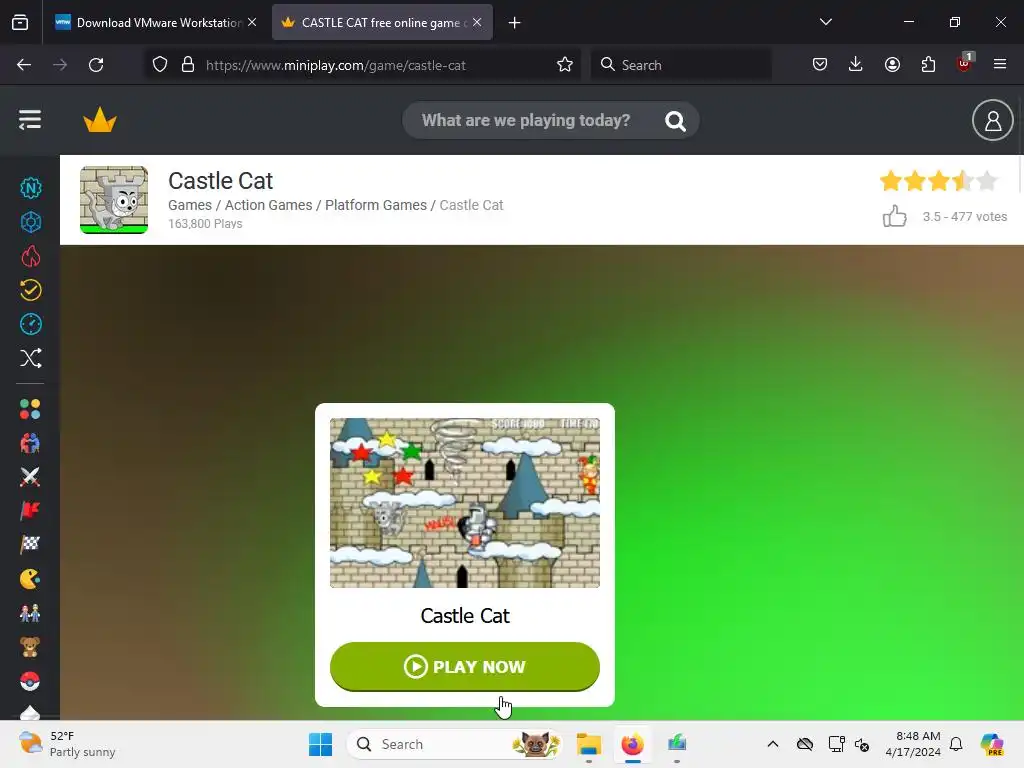Rate Castle Cat with the fifth star
This screenshot has height=768, width=1024.
click(x=987, y=181)
